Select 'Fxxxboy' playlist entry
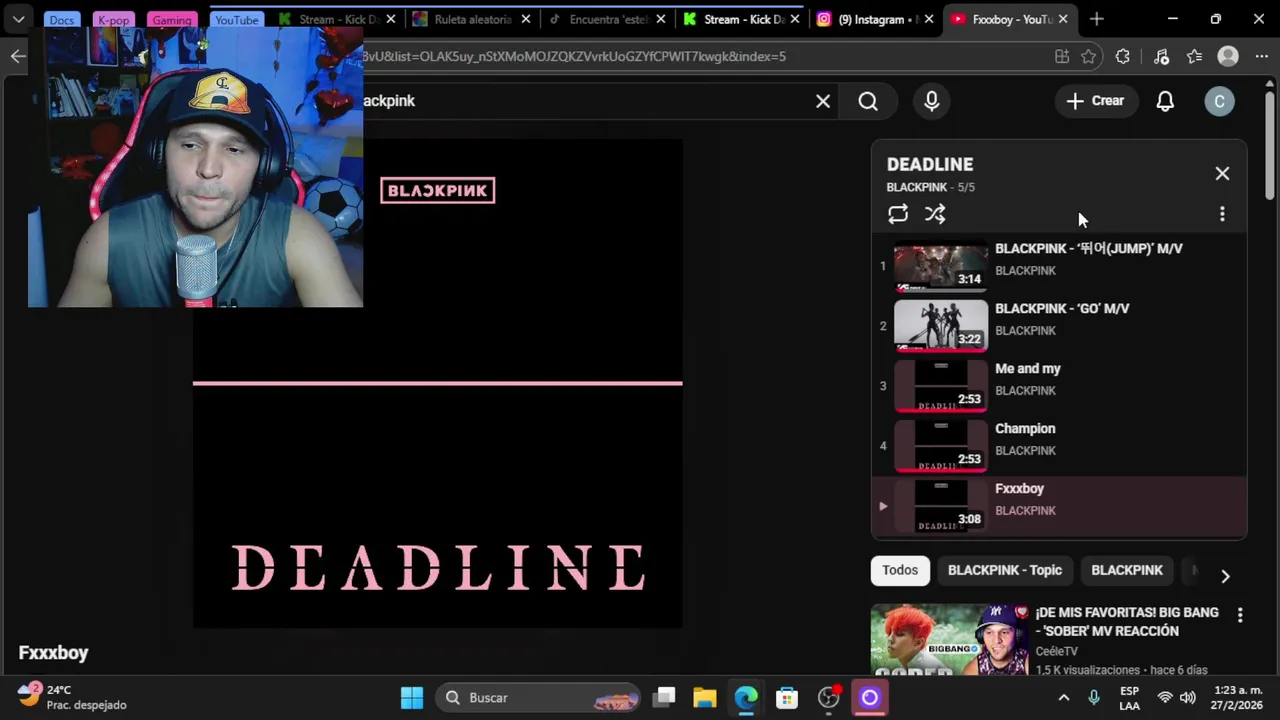This screenshot has width=1280, height=720. point(1059,506)
